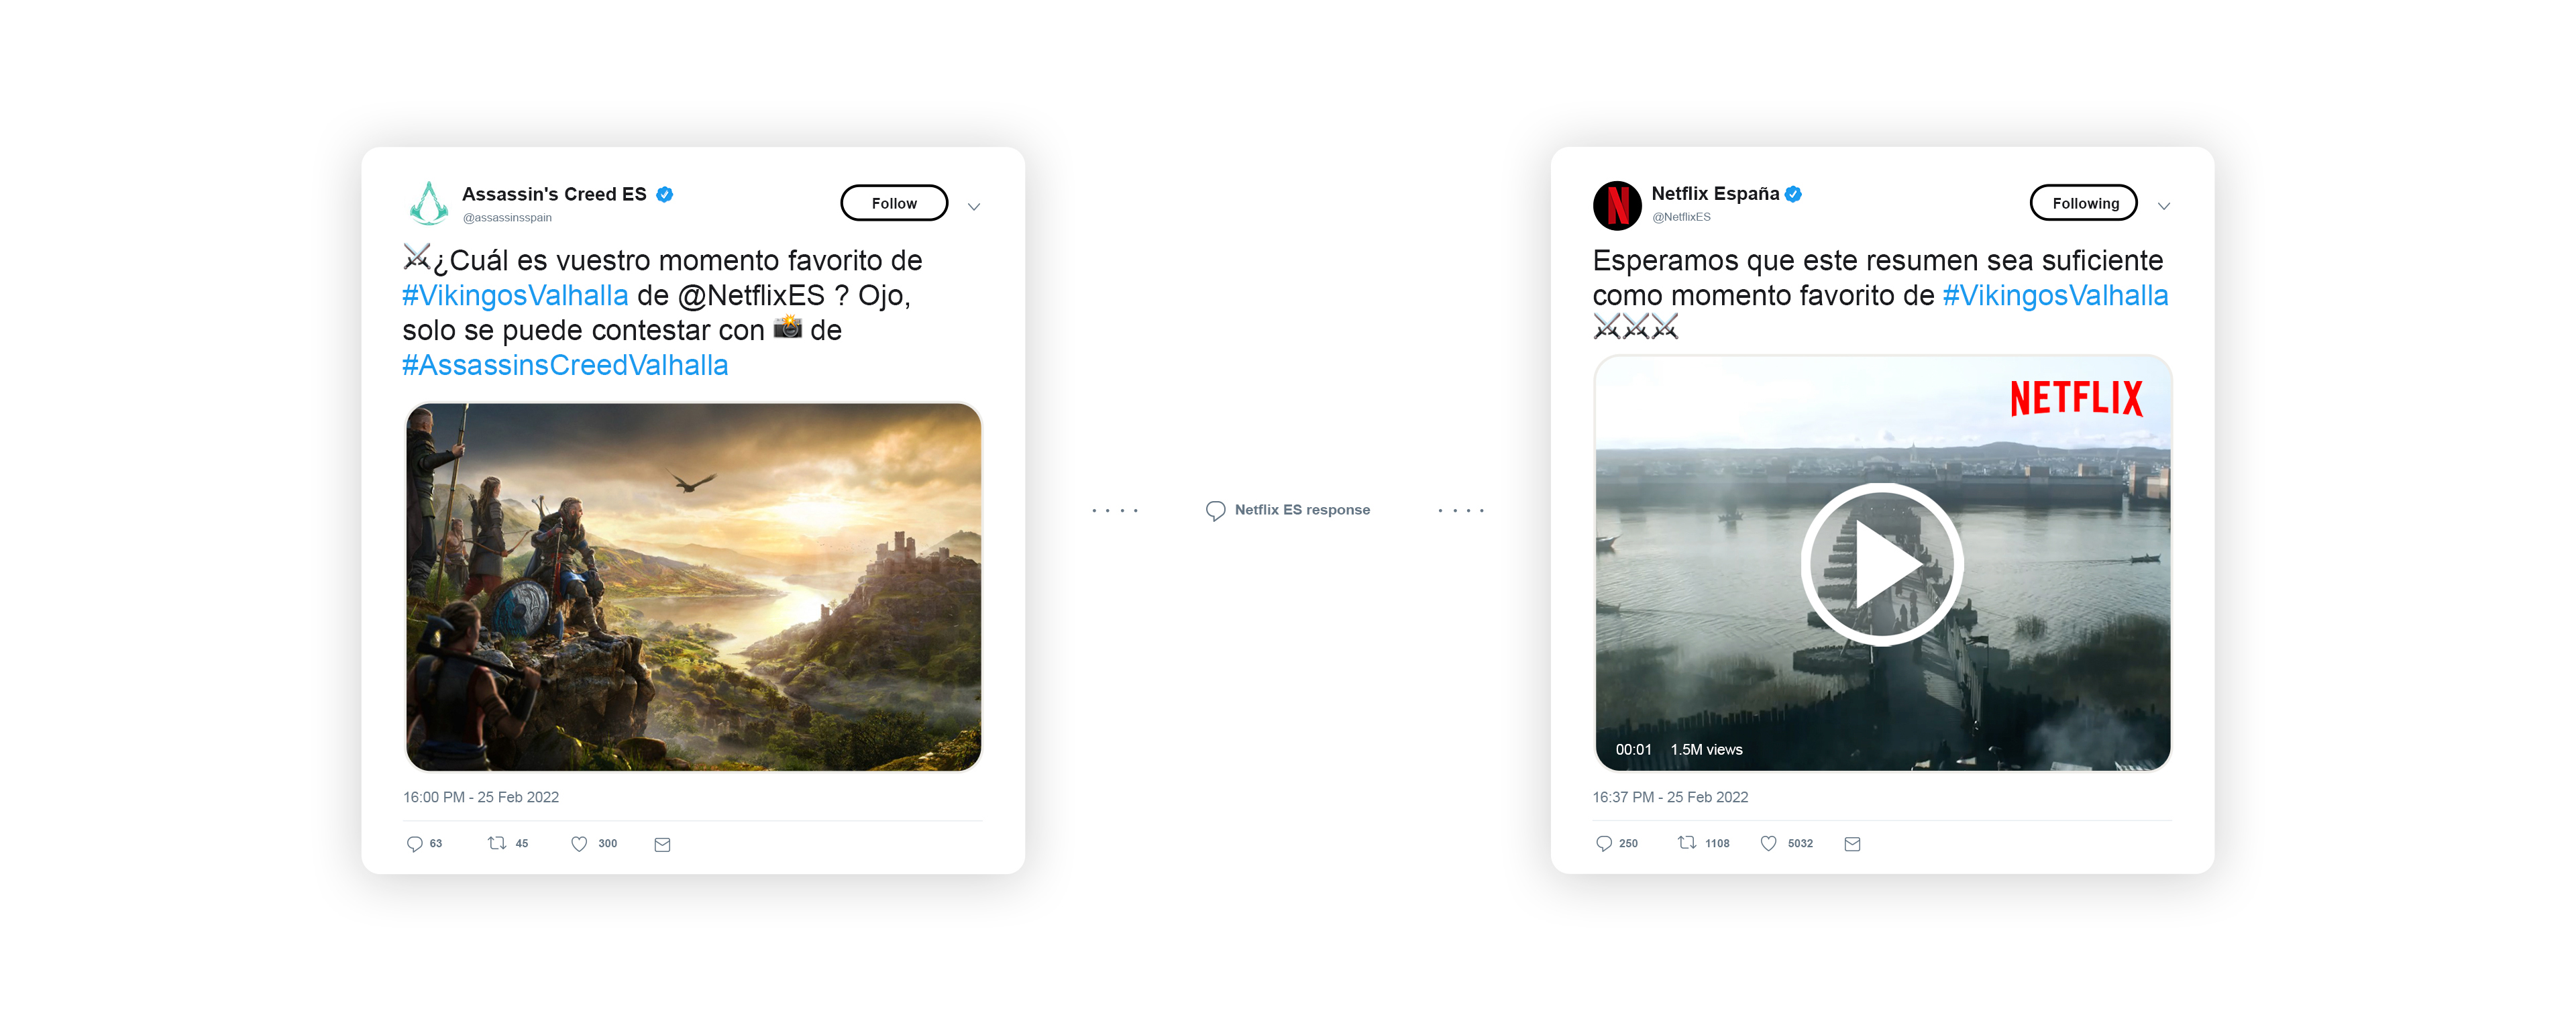Open the Assassin's Creed Valhalla artwork image

click(693, 587)
